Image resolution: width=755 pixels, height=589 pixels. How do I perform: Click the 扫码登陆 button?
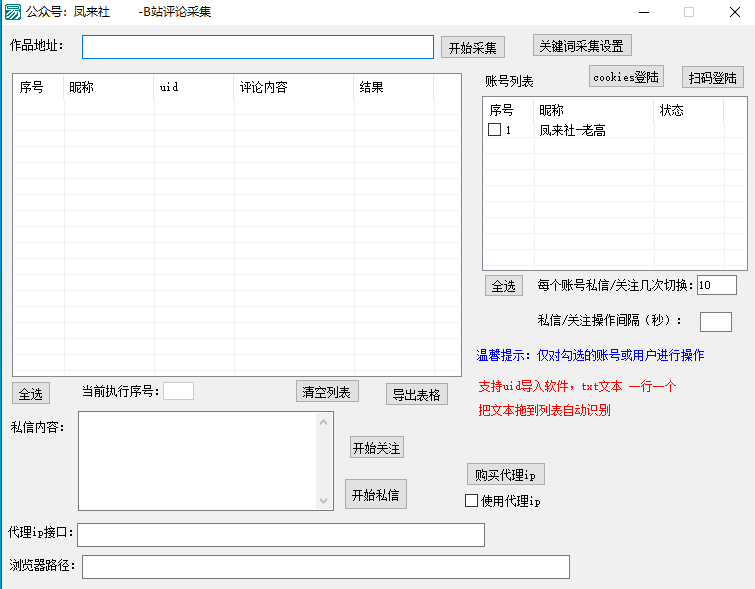(x=714, y=77)
